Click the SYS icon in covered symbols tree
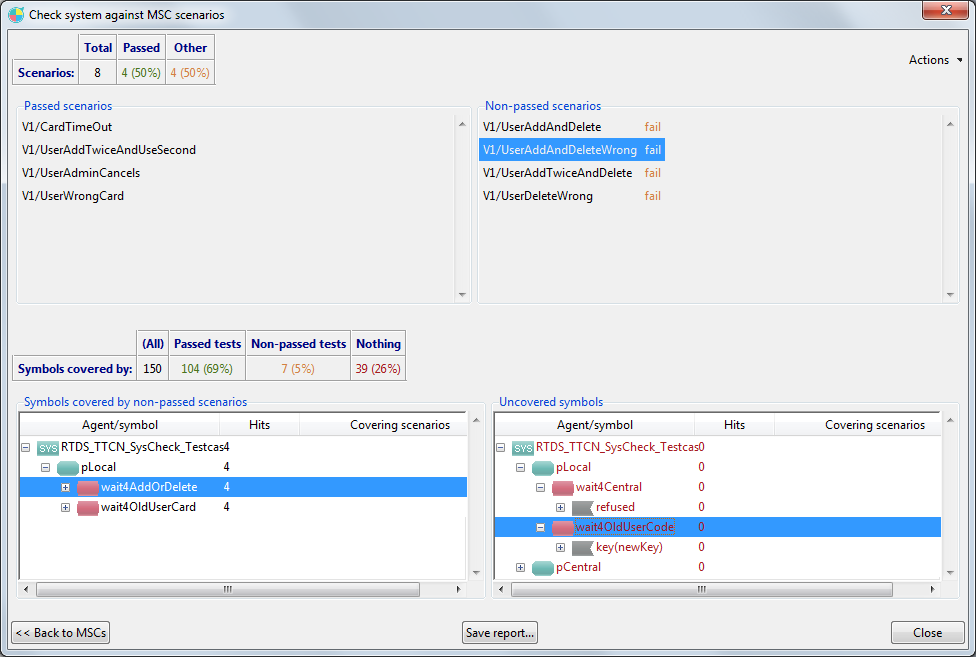 (48, 448)
